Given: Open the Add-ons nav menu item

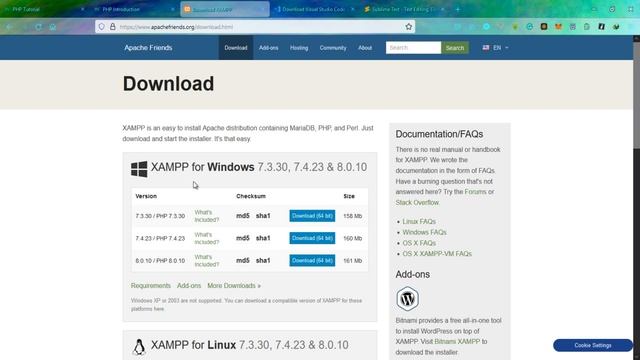Looking at the screenshot, I should (x=269, y=48).
